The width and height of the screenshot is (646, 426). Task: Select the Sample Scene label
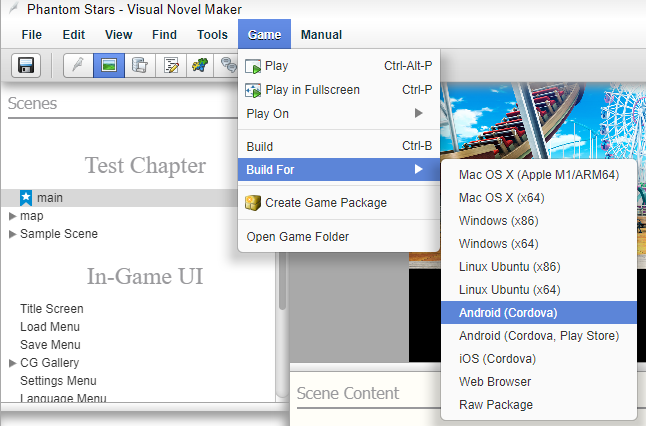59,234
